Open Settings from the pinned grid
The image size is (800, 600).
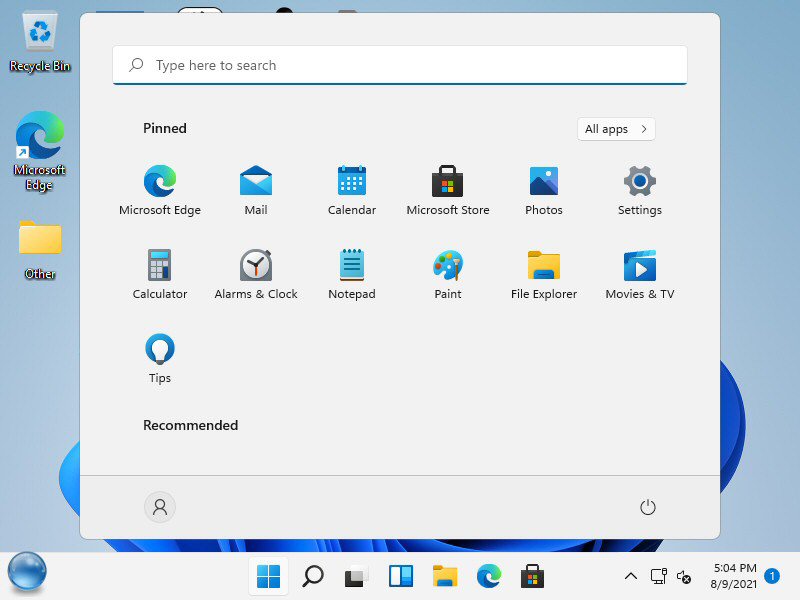click(x=639, y=190)
